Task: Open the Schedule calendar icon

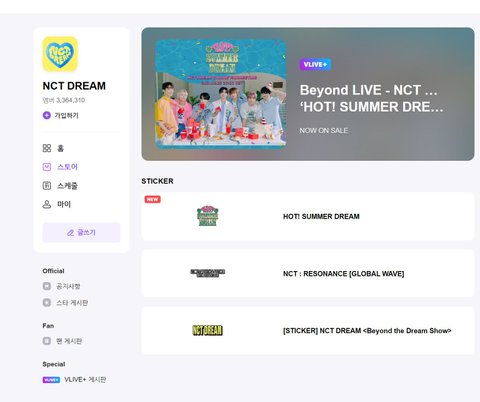Action: click(x=47, y=186)
